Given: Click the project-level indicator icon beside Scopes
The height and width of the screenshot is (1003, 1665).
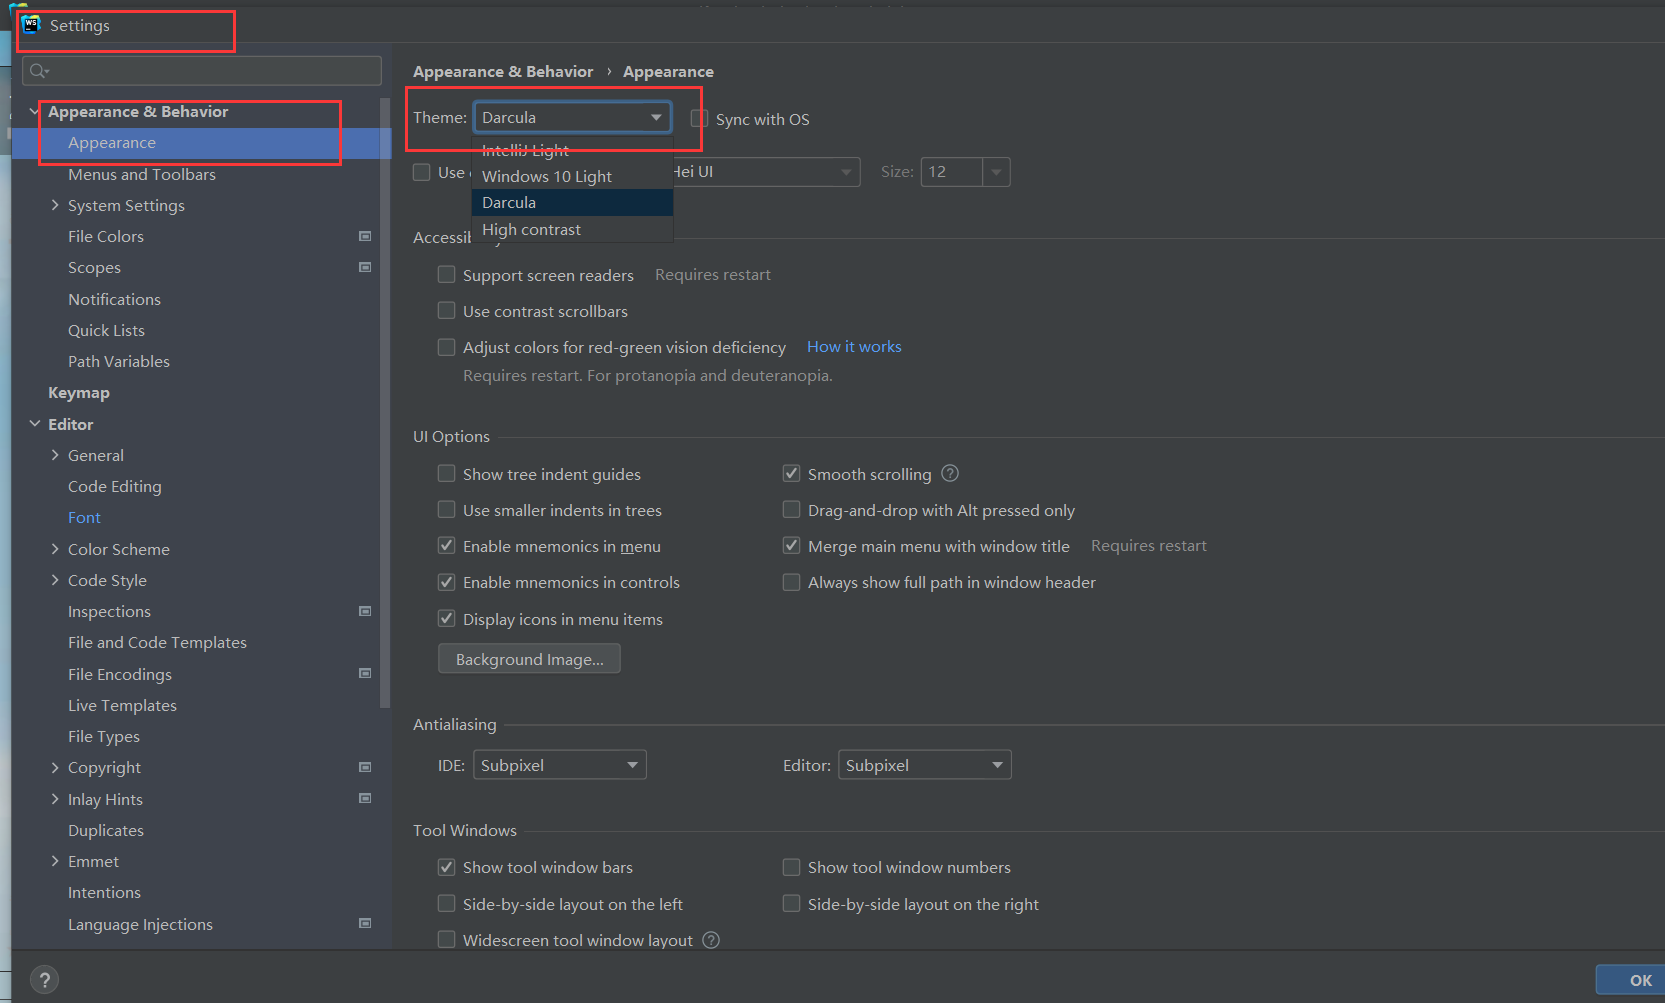Looking at the screenshot, I should click(x=365, y=267).
